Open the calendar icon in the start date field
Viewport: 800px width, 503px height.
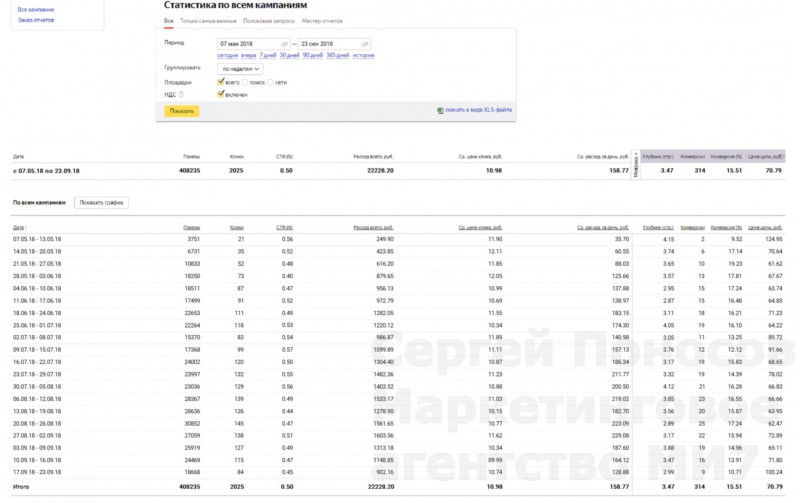(x=284, y=44)
